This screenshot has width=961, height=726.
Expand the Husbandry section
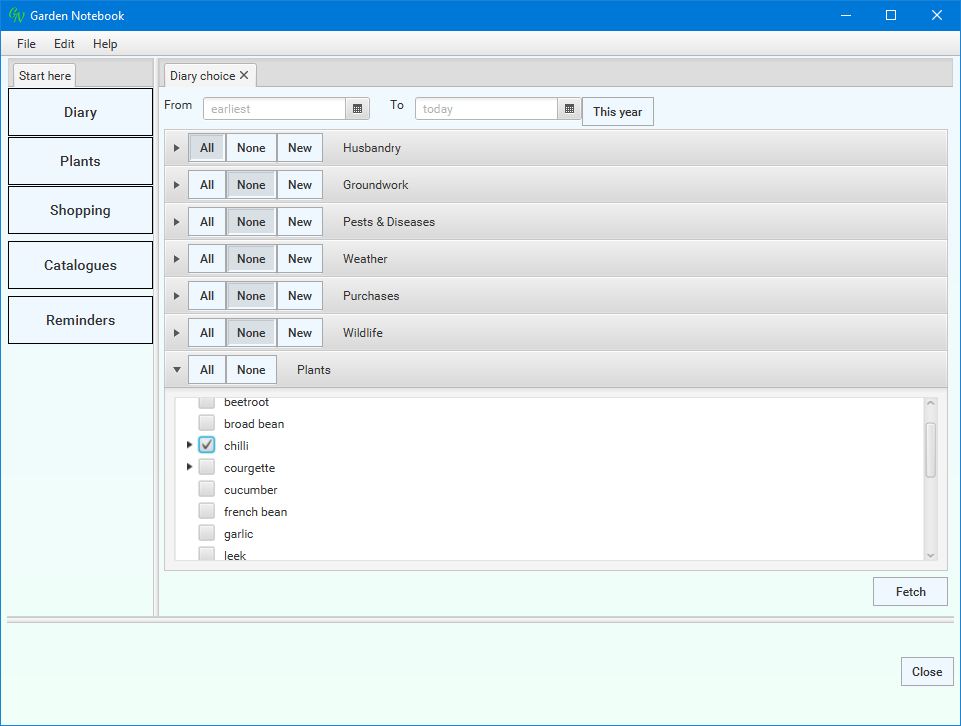click(x=177, y=148)
